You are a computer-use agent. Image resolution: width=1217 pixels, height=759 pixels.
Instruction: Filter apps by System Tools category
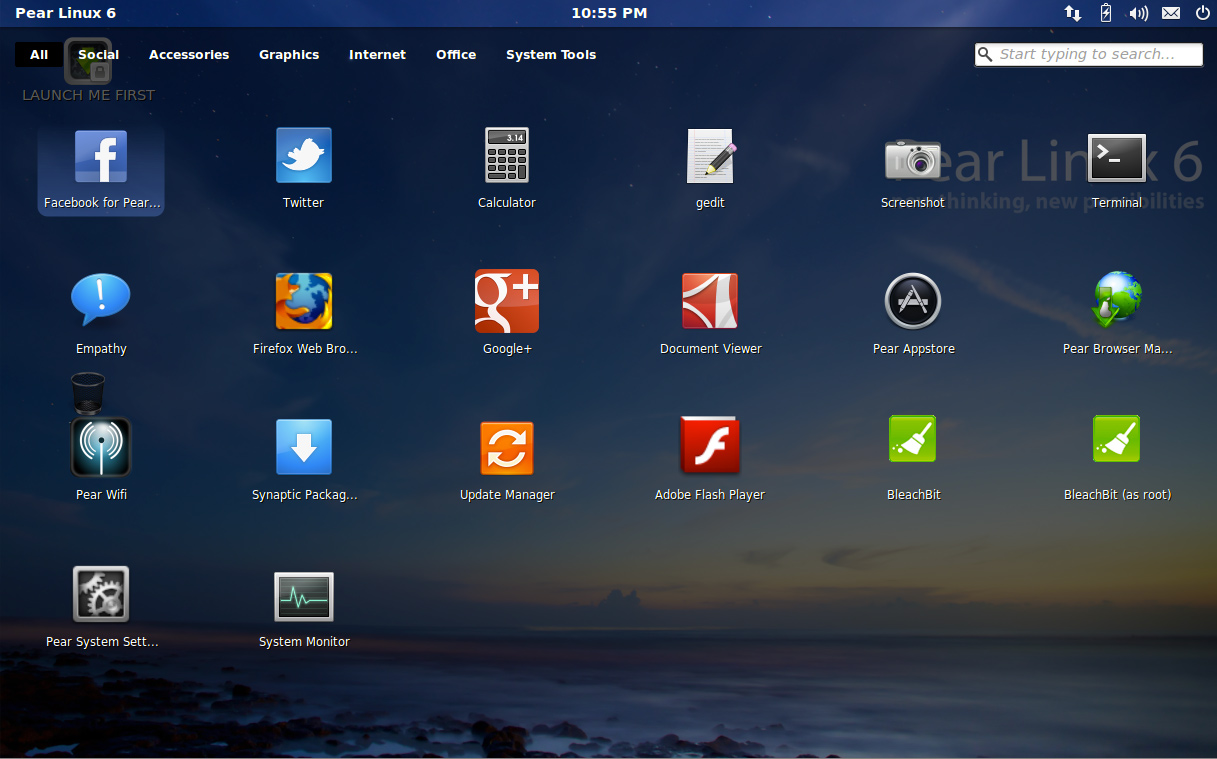(x=551, y=54)
